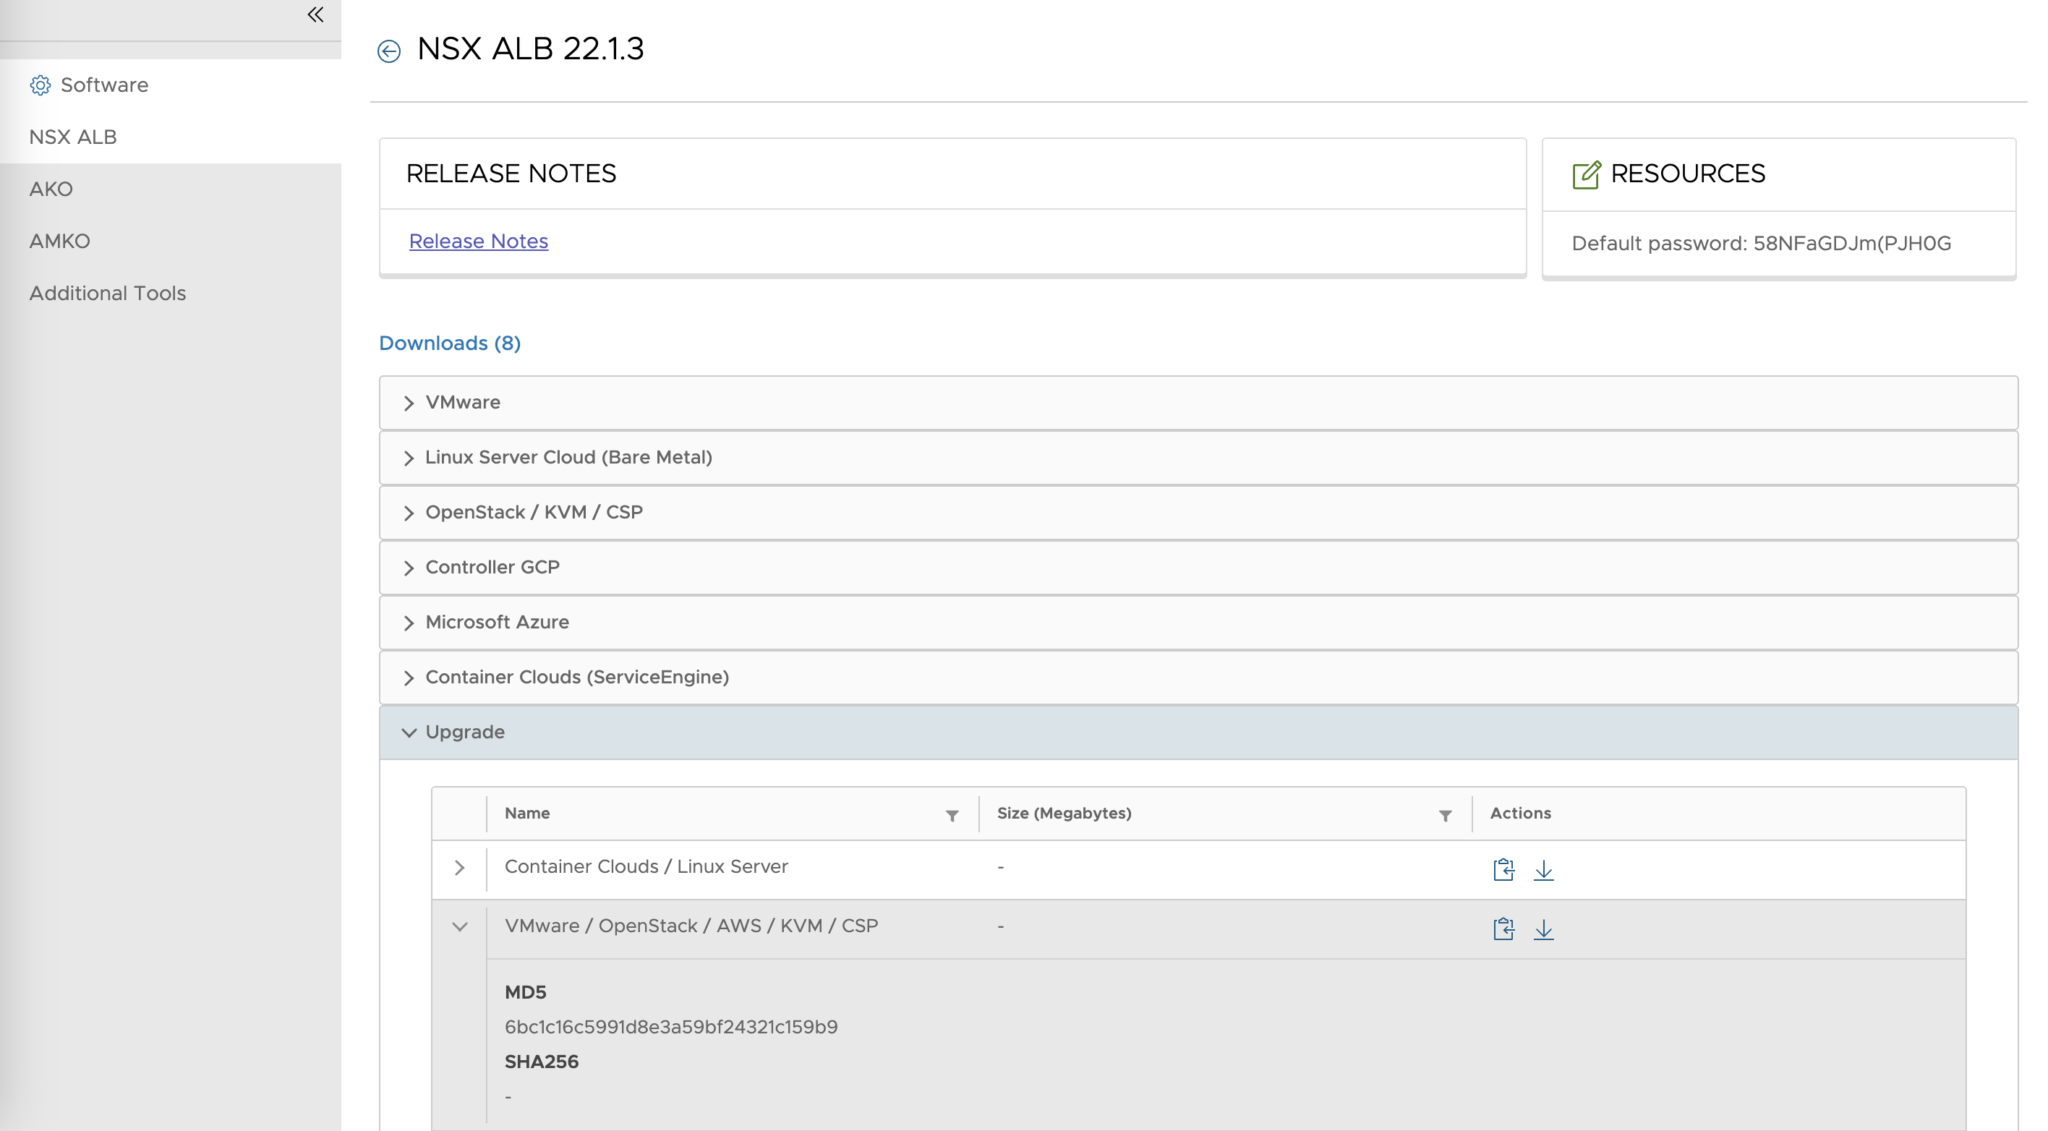The width and height of the screenshot is (2048, 1131).
Task: Copy checksum for VMware / OpenStack / AWS row
Action: (x=1503, y=929)
